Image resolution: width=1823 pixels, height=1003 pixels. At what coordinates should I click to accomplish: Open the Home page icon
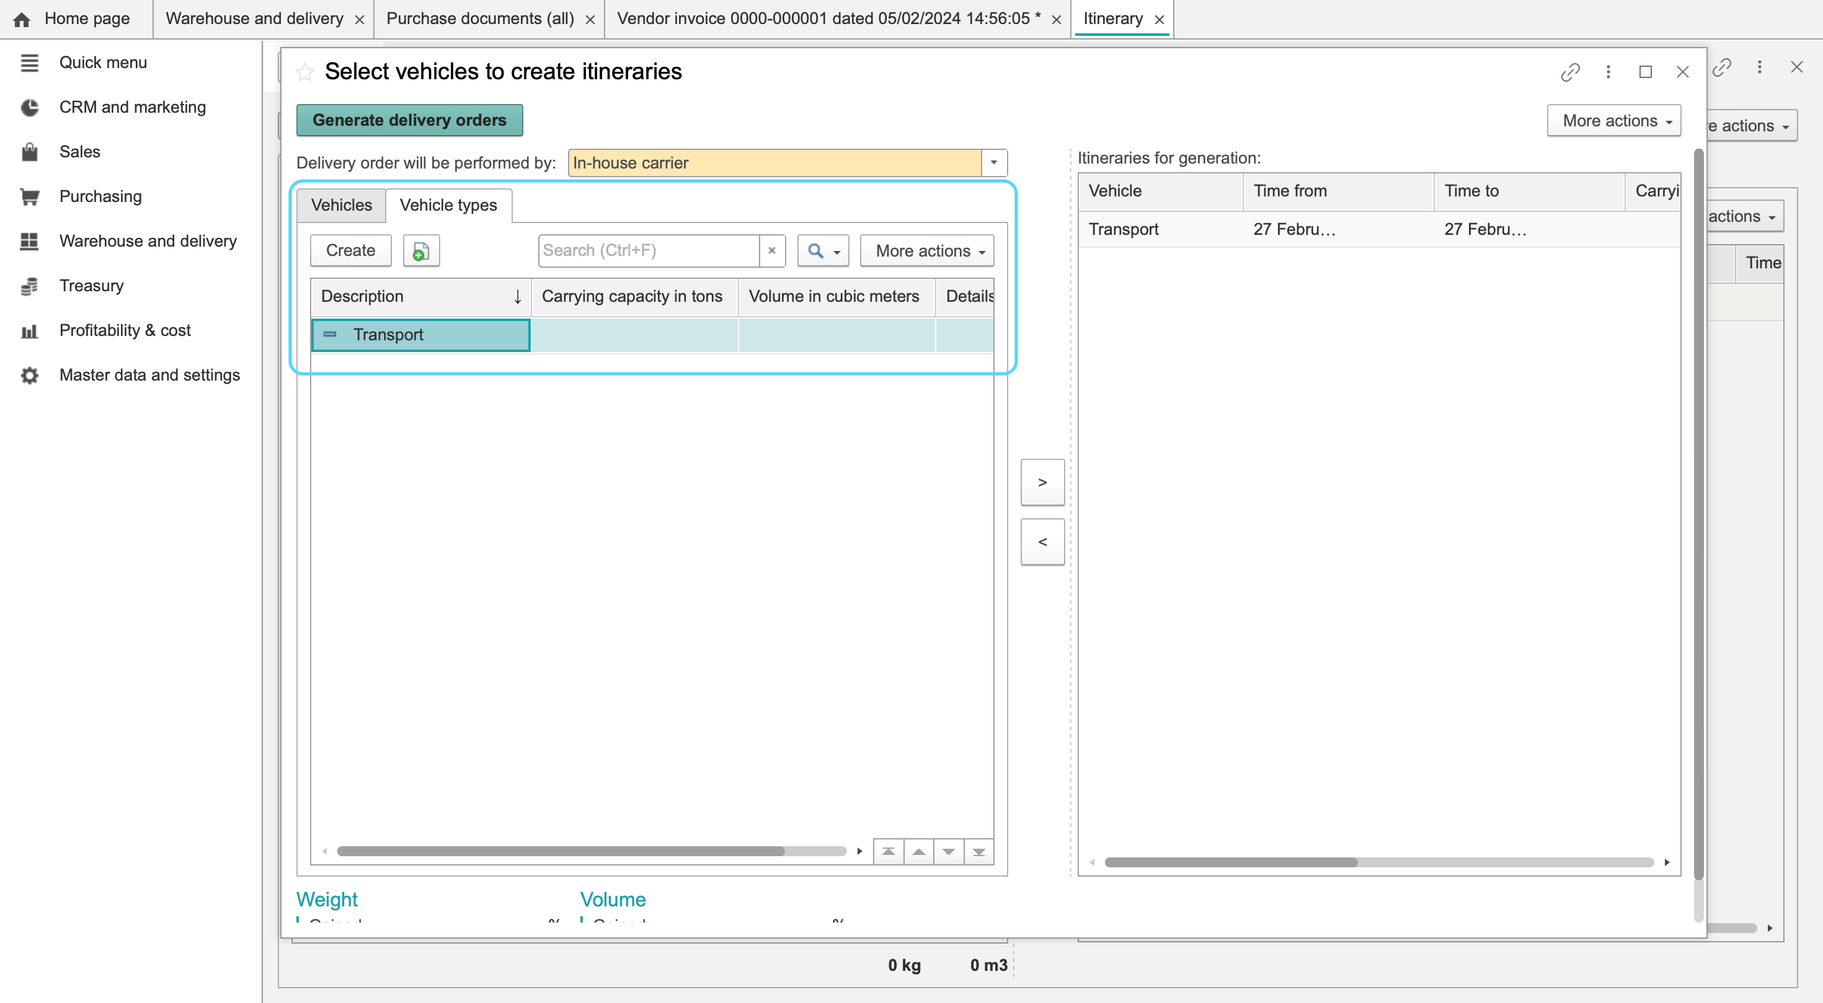[22, 19]
